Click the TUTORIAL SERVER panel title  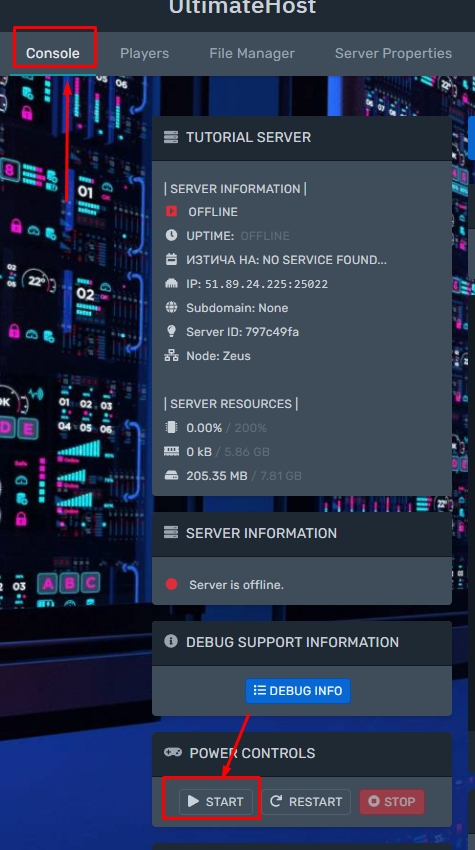[248, 137]
